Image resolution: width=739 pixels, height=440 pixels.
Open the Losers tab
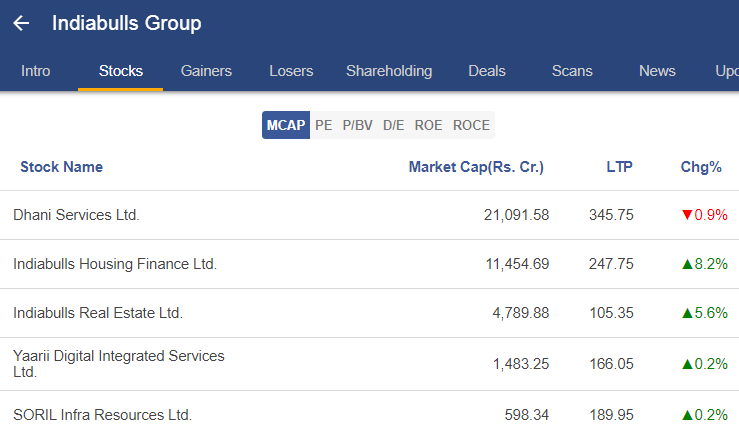coord(291,71)
